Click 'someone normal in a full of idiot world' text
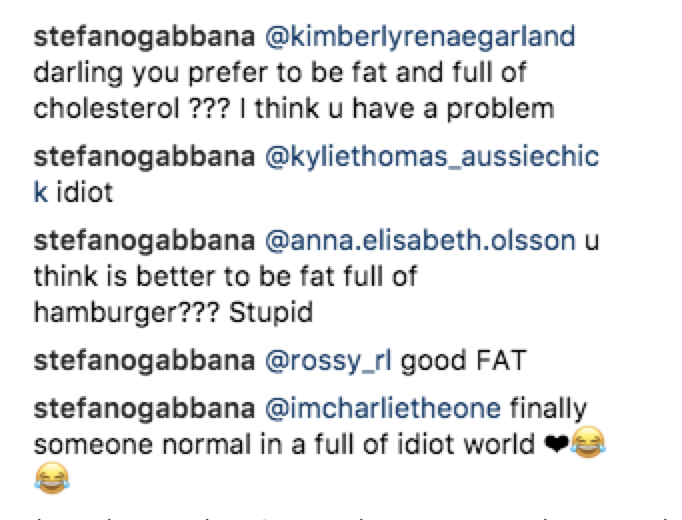Image resolution: width=682 pixels, height=520 pixels. [284, 445]
